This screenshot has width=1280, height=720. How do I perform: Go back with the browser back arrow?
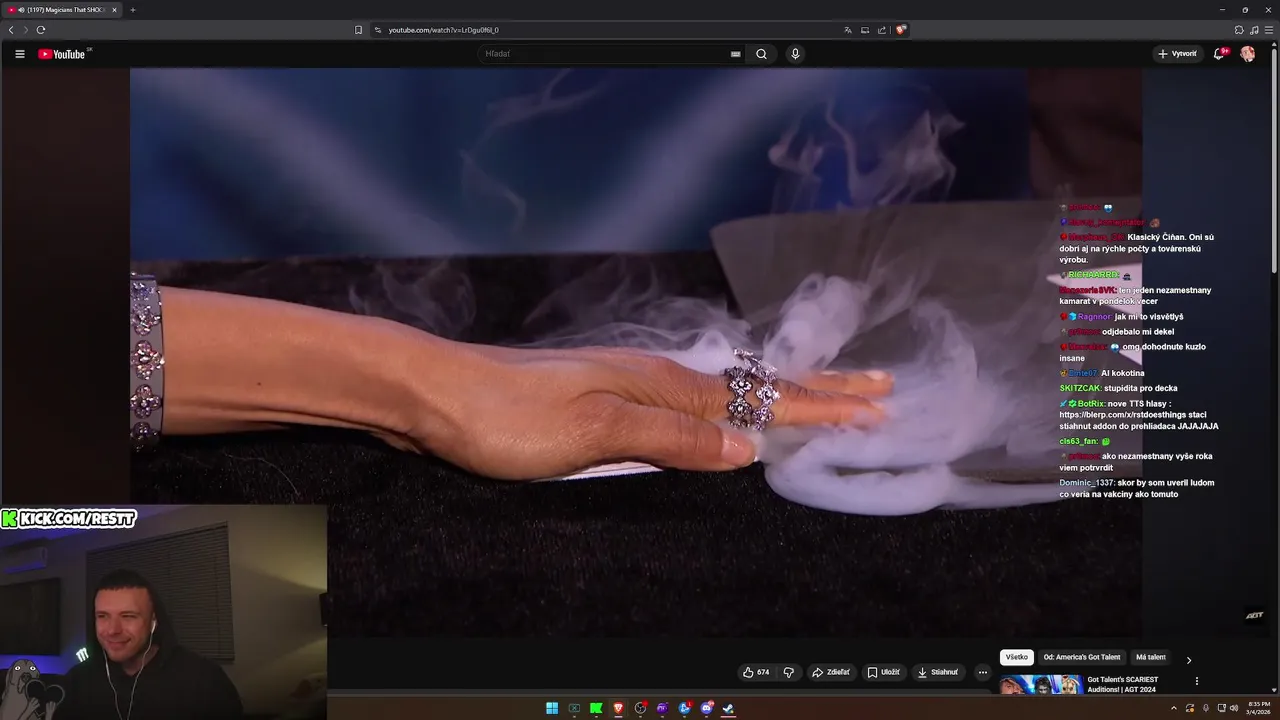11,30
